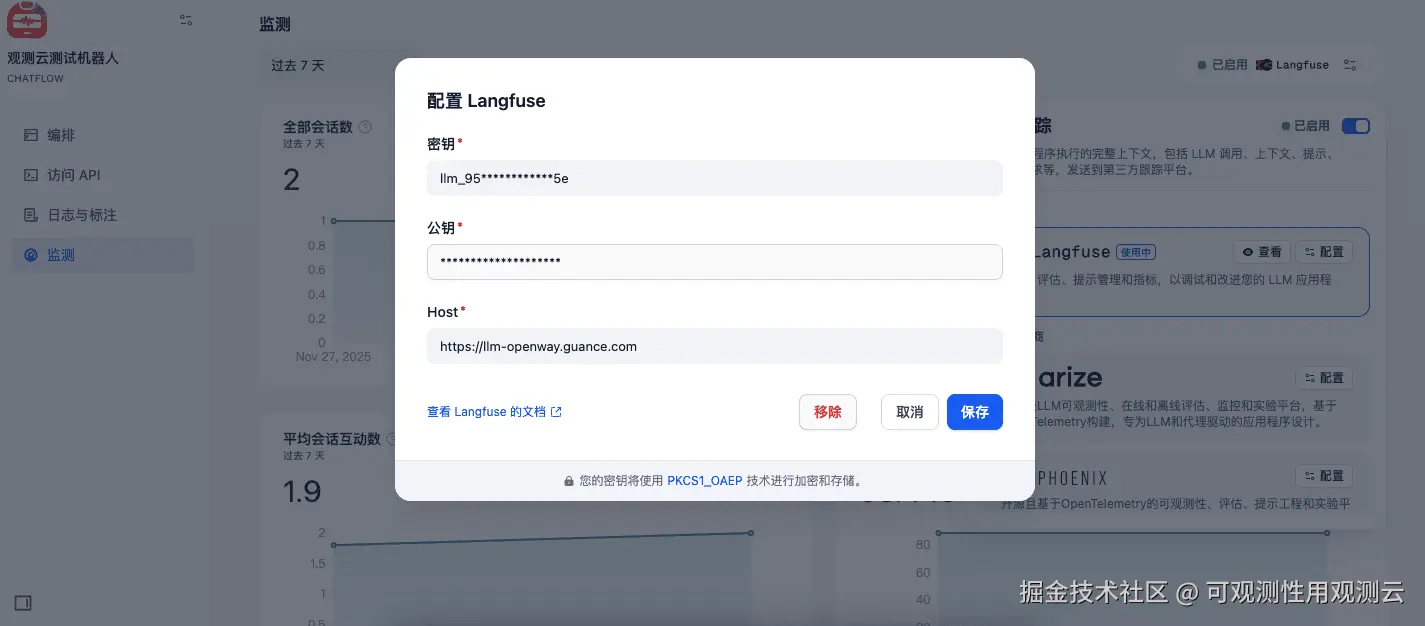Click the 访问 API terminal icon

point(31,175)
